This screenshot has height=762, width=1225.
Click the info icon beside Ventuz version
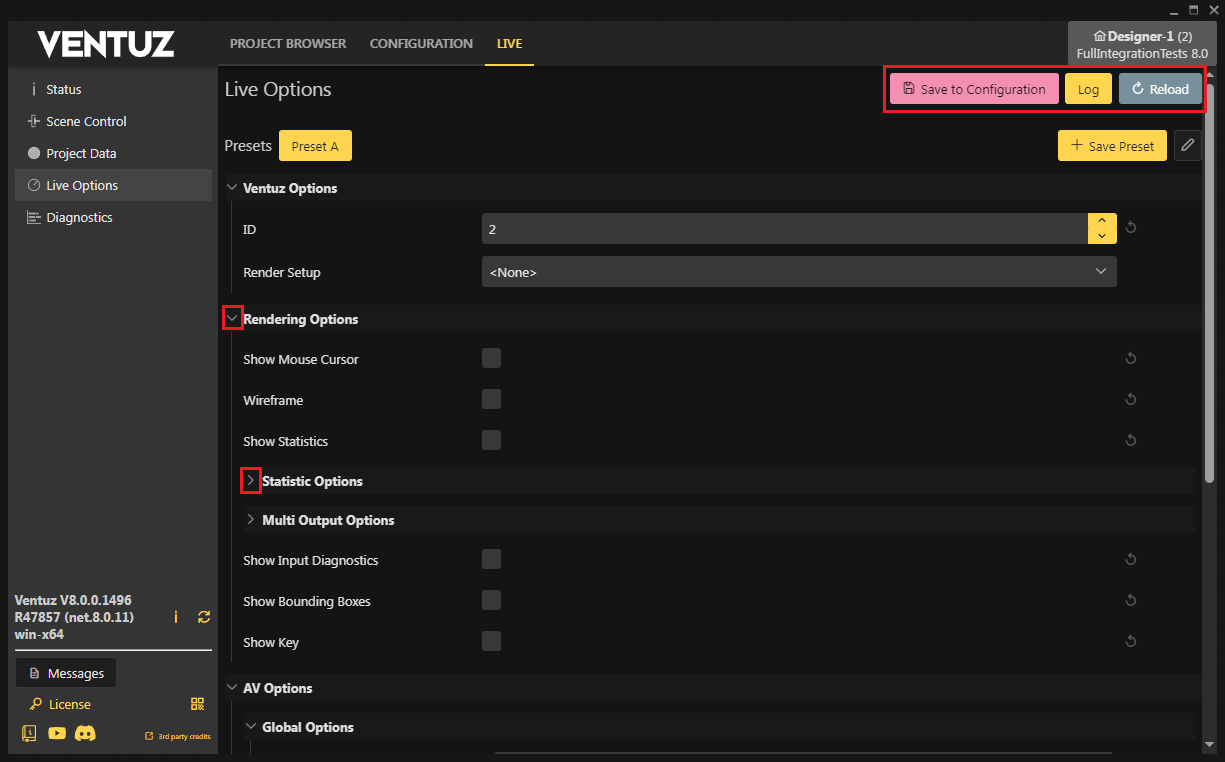176,617
